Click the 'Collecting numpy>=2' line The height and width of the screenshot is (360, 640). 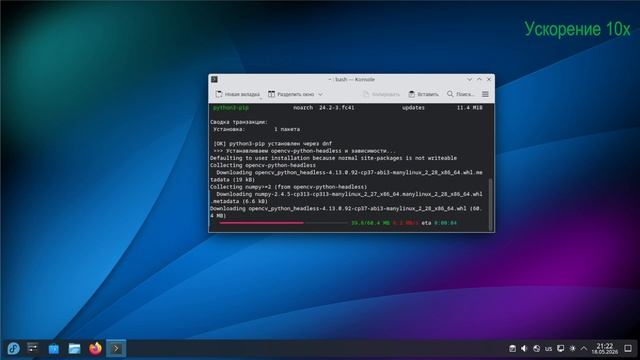click(289, 187)
